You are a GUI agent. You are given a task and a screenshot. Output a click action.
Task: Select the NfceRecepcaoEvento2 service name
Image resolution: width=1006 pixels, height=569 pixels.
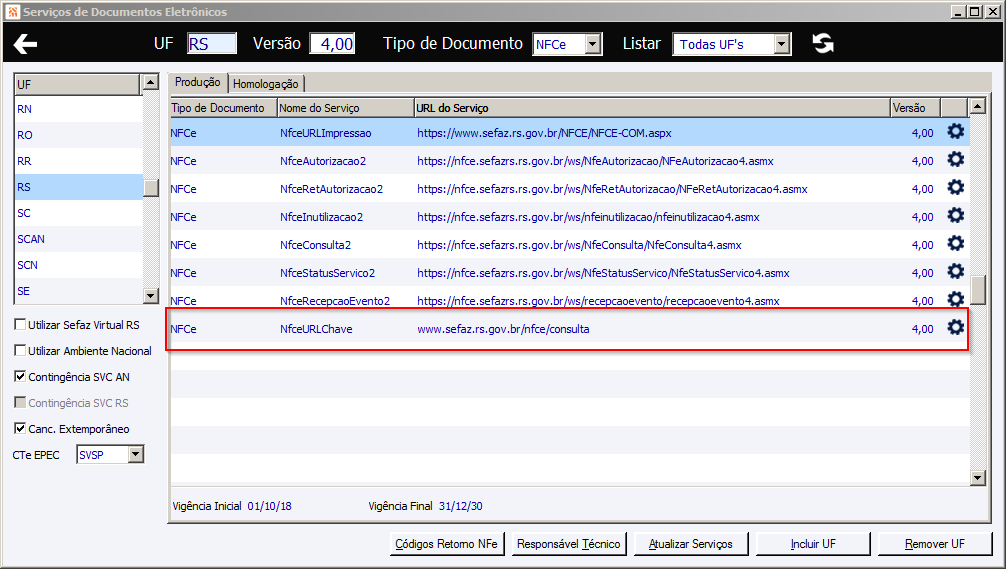click(x=335, y=301)
